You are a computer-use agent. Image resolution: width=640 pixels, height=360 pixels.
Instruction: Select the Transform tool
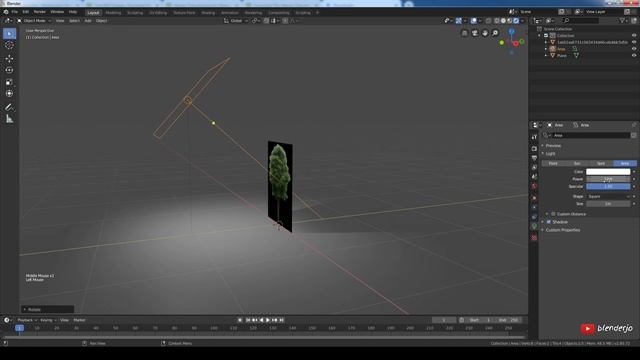[x=9, y=93]
